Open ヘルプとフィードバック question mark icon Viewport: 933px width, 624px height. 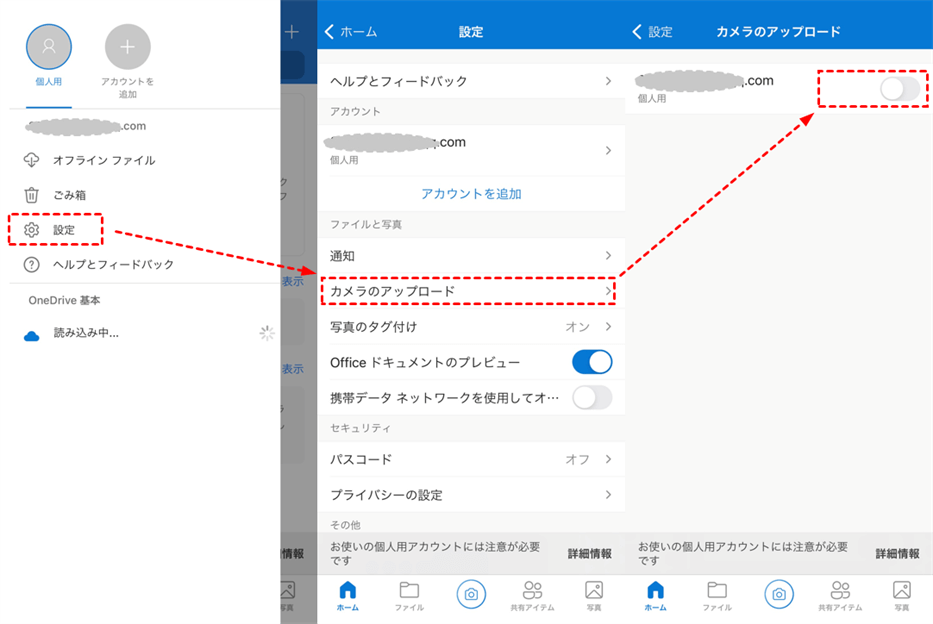[x=31, y=265]
